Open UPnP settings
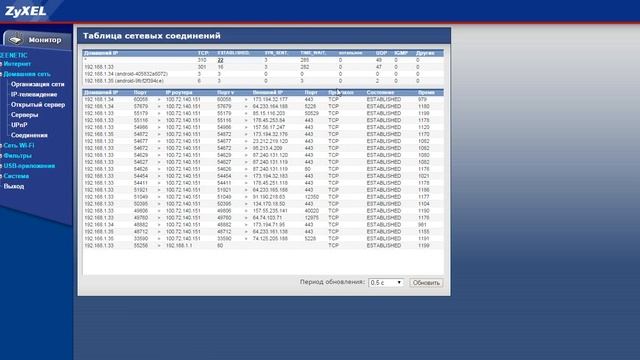The image size is (640, 360). click(19, 125)
